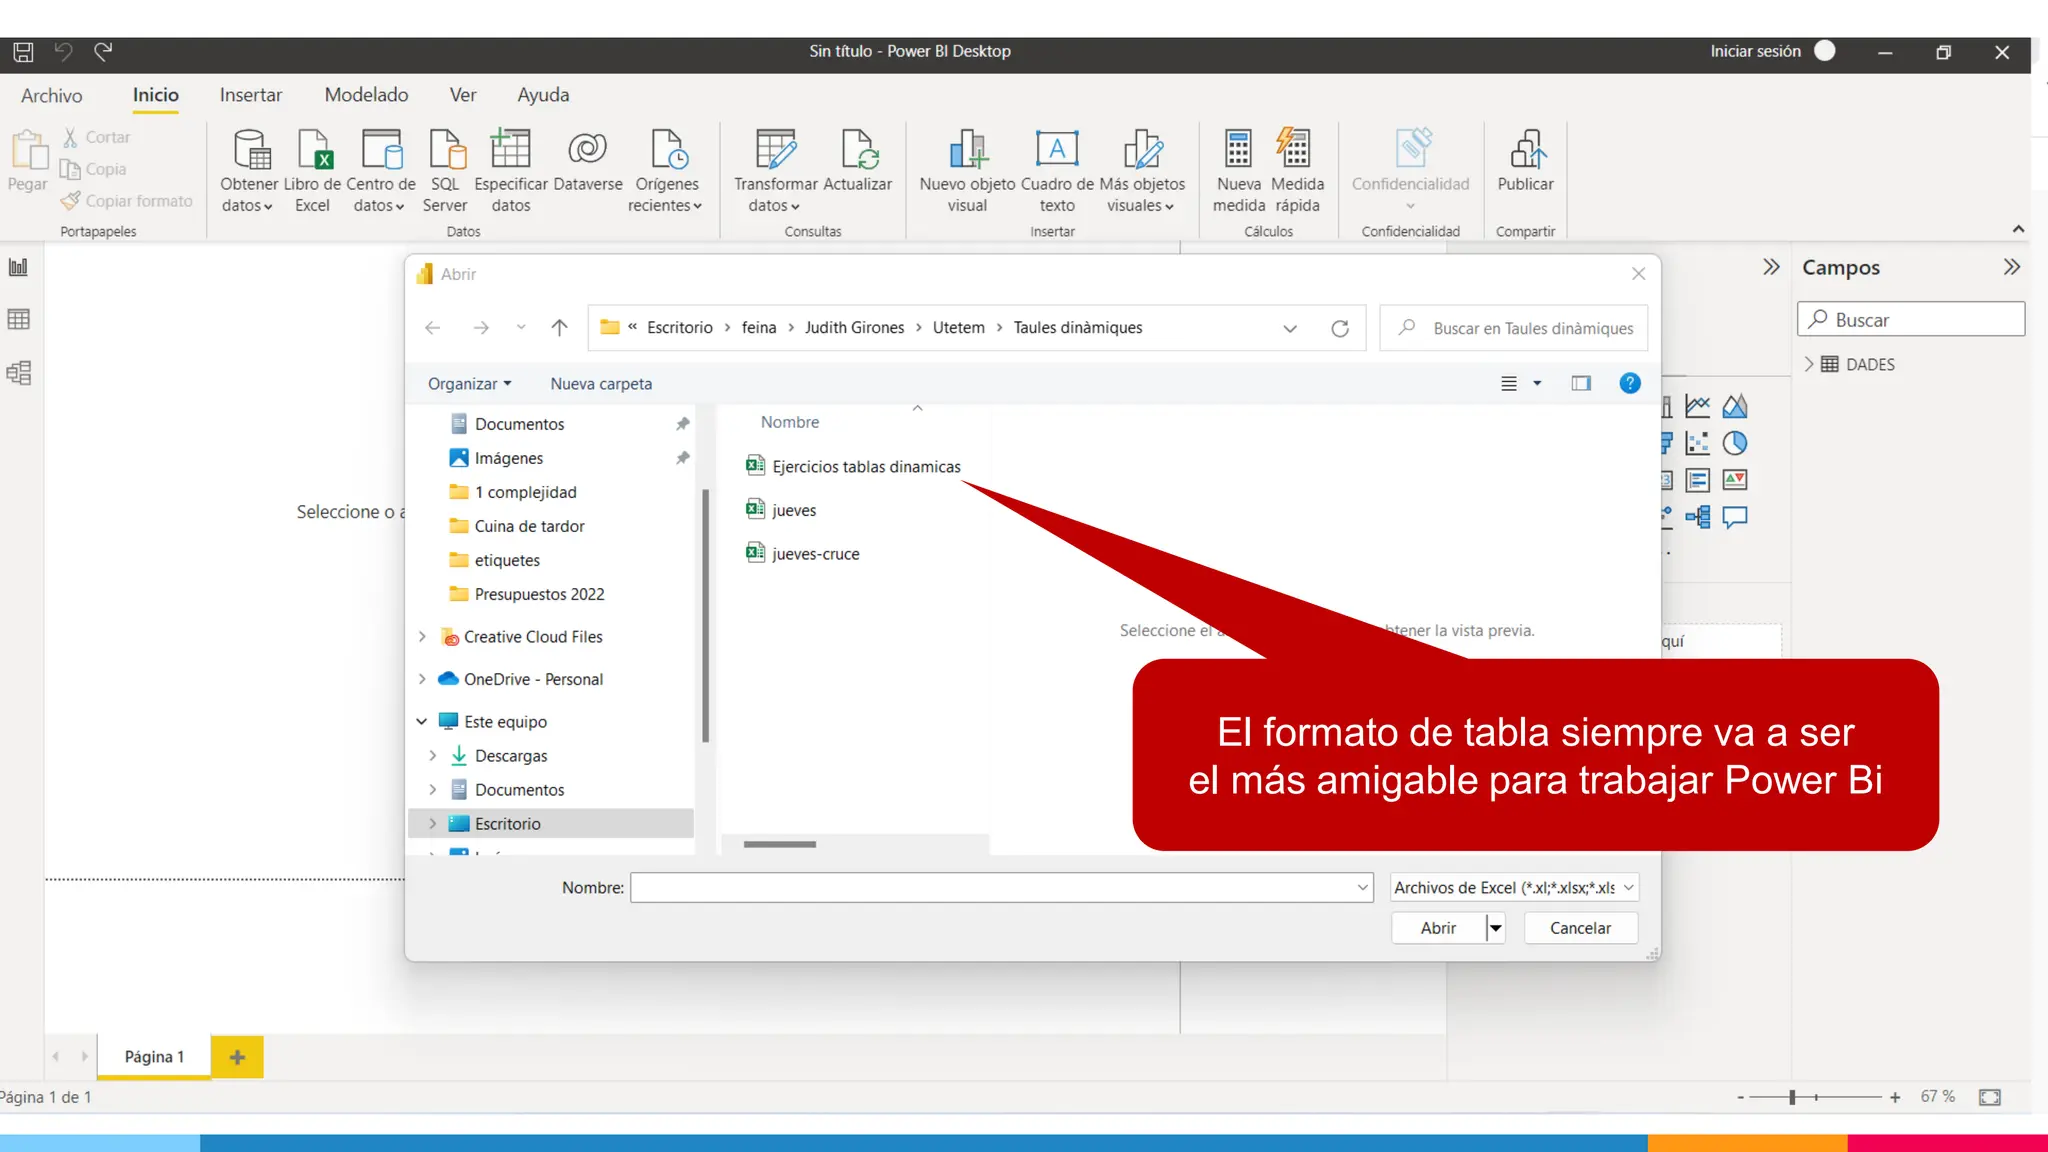Image resolution: width=2048 pixels, height=1152 pixels.
Task: Expand the DADES table in Campos
Action: [1809, 364]
